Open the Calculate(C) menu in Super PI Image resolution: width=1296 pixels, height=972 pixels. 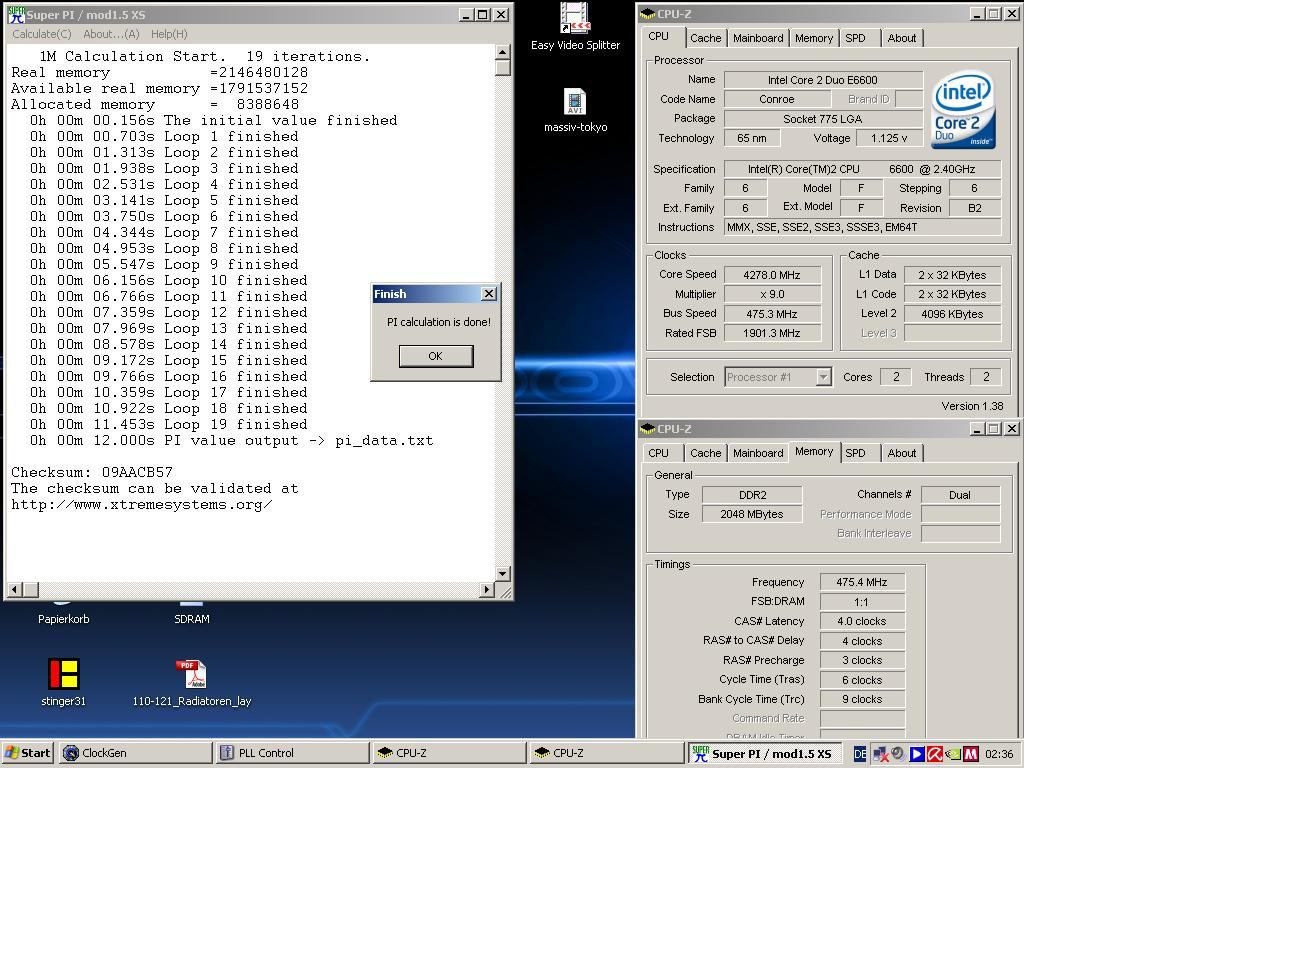coord(42,34)
